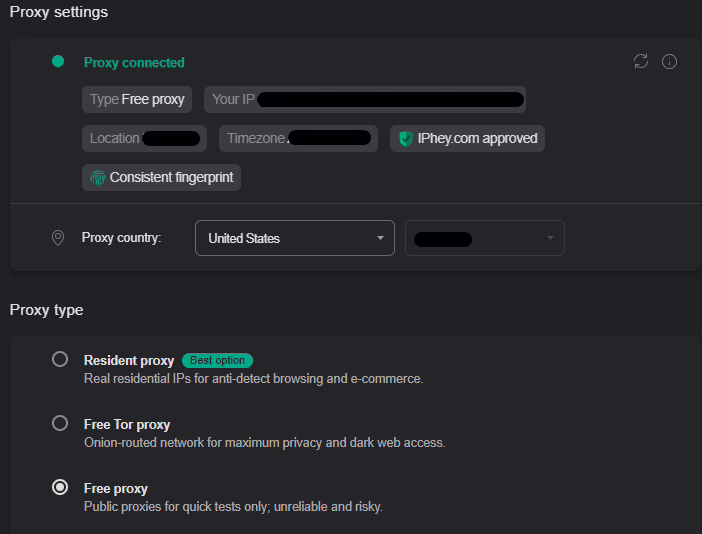Click the refresh proxy connection icon

click(641, 62)
